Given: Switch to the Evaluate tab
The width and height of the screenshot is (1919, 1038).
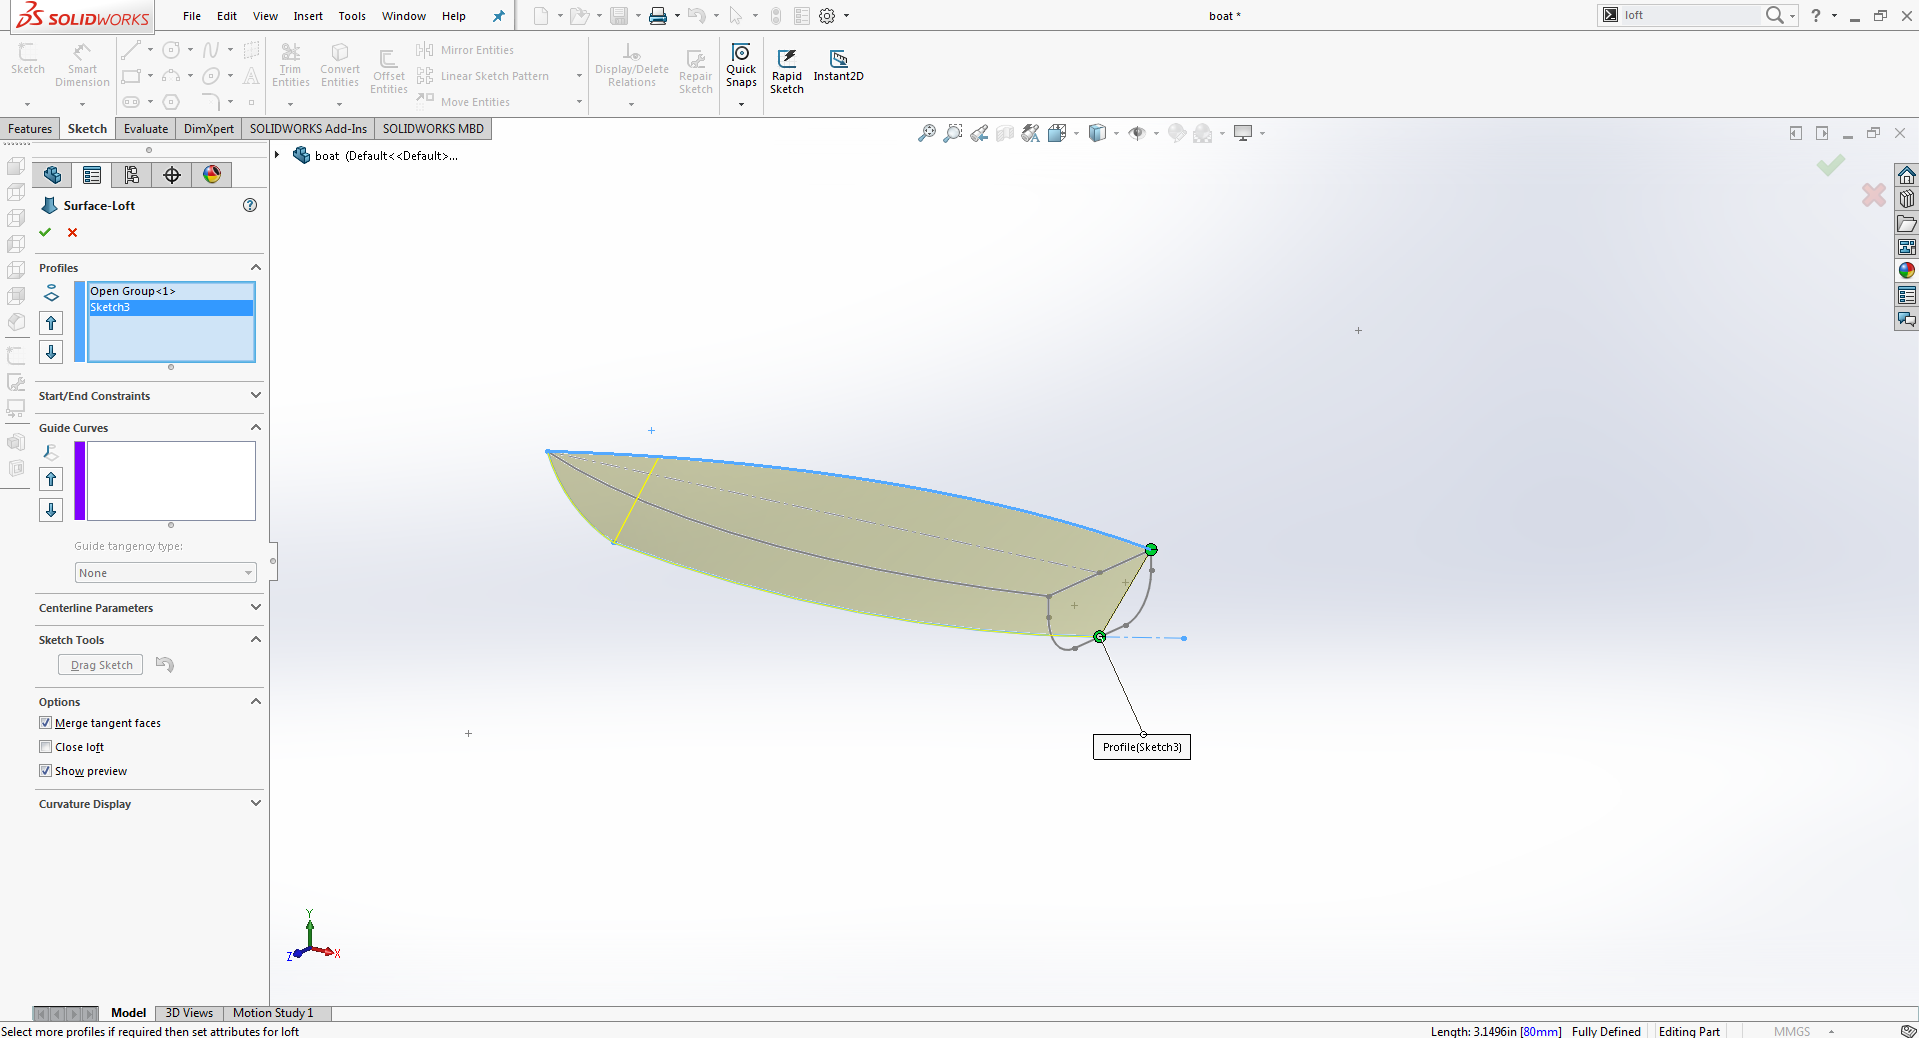Looking at the screenshot, I should (146, 129).
